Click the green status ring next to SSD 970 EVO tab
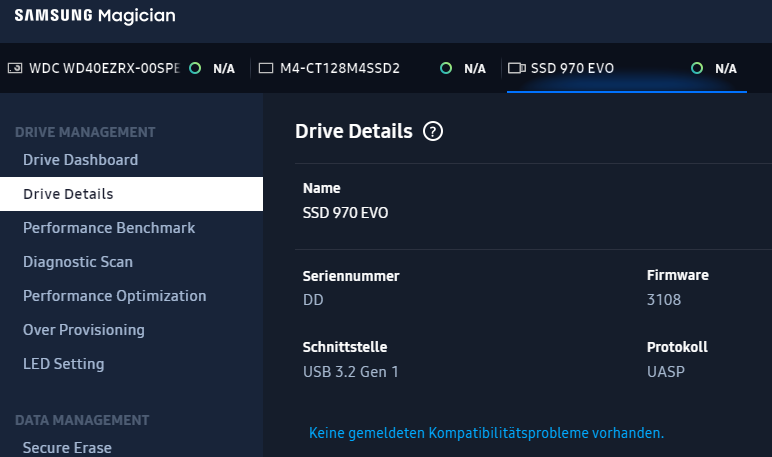The height and width of the screenshot is (457, 772). [x=697, y=68]
